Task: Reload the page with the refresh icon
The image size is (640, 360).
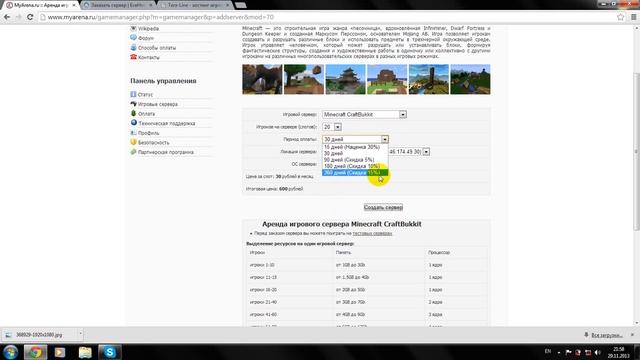Action: click(x=30, y=17)
